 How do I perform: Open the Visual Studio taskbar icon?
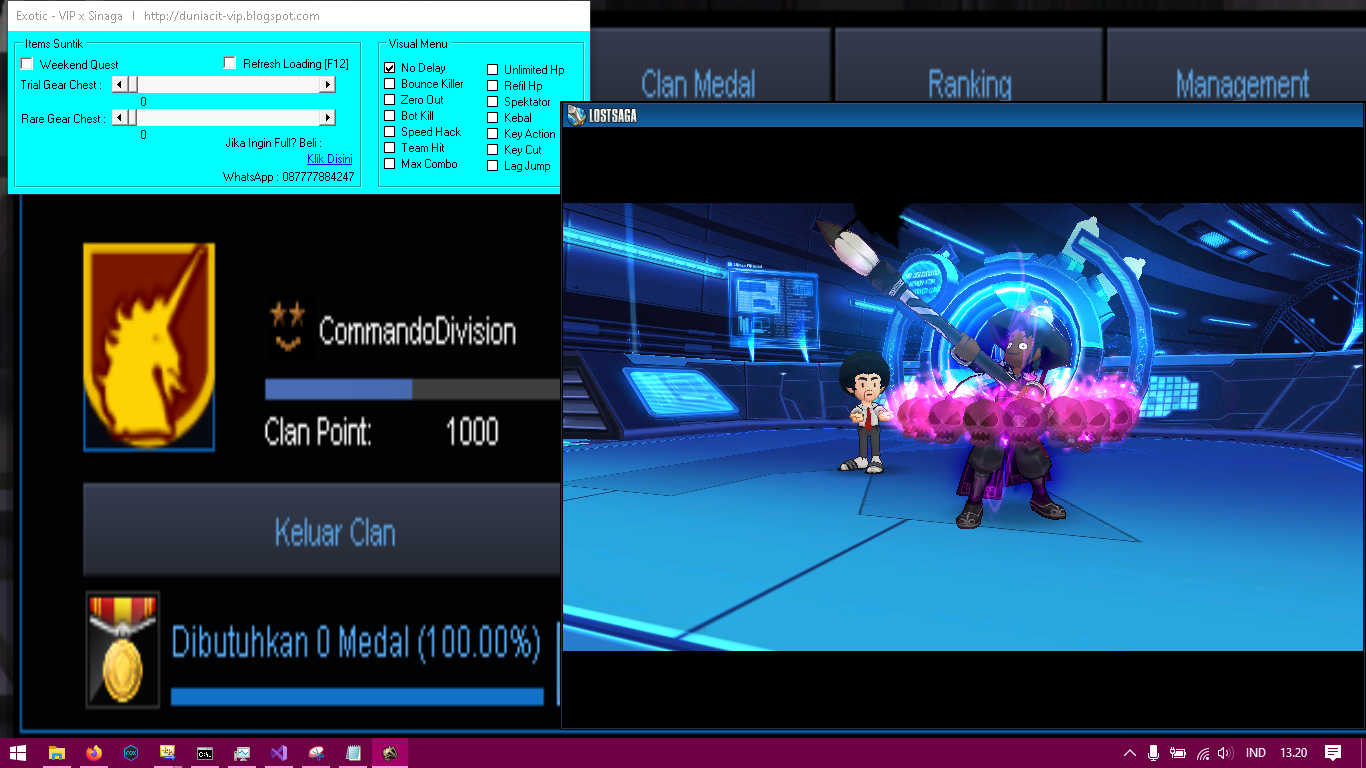click(279, 753)
